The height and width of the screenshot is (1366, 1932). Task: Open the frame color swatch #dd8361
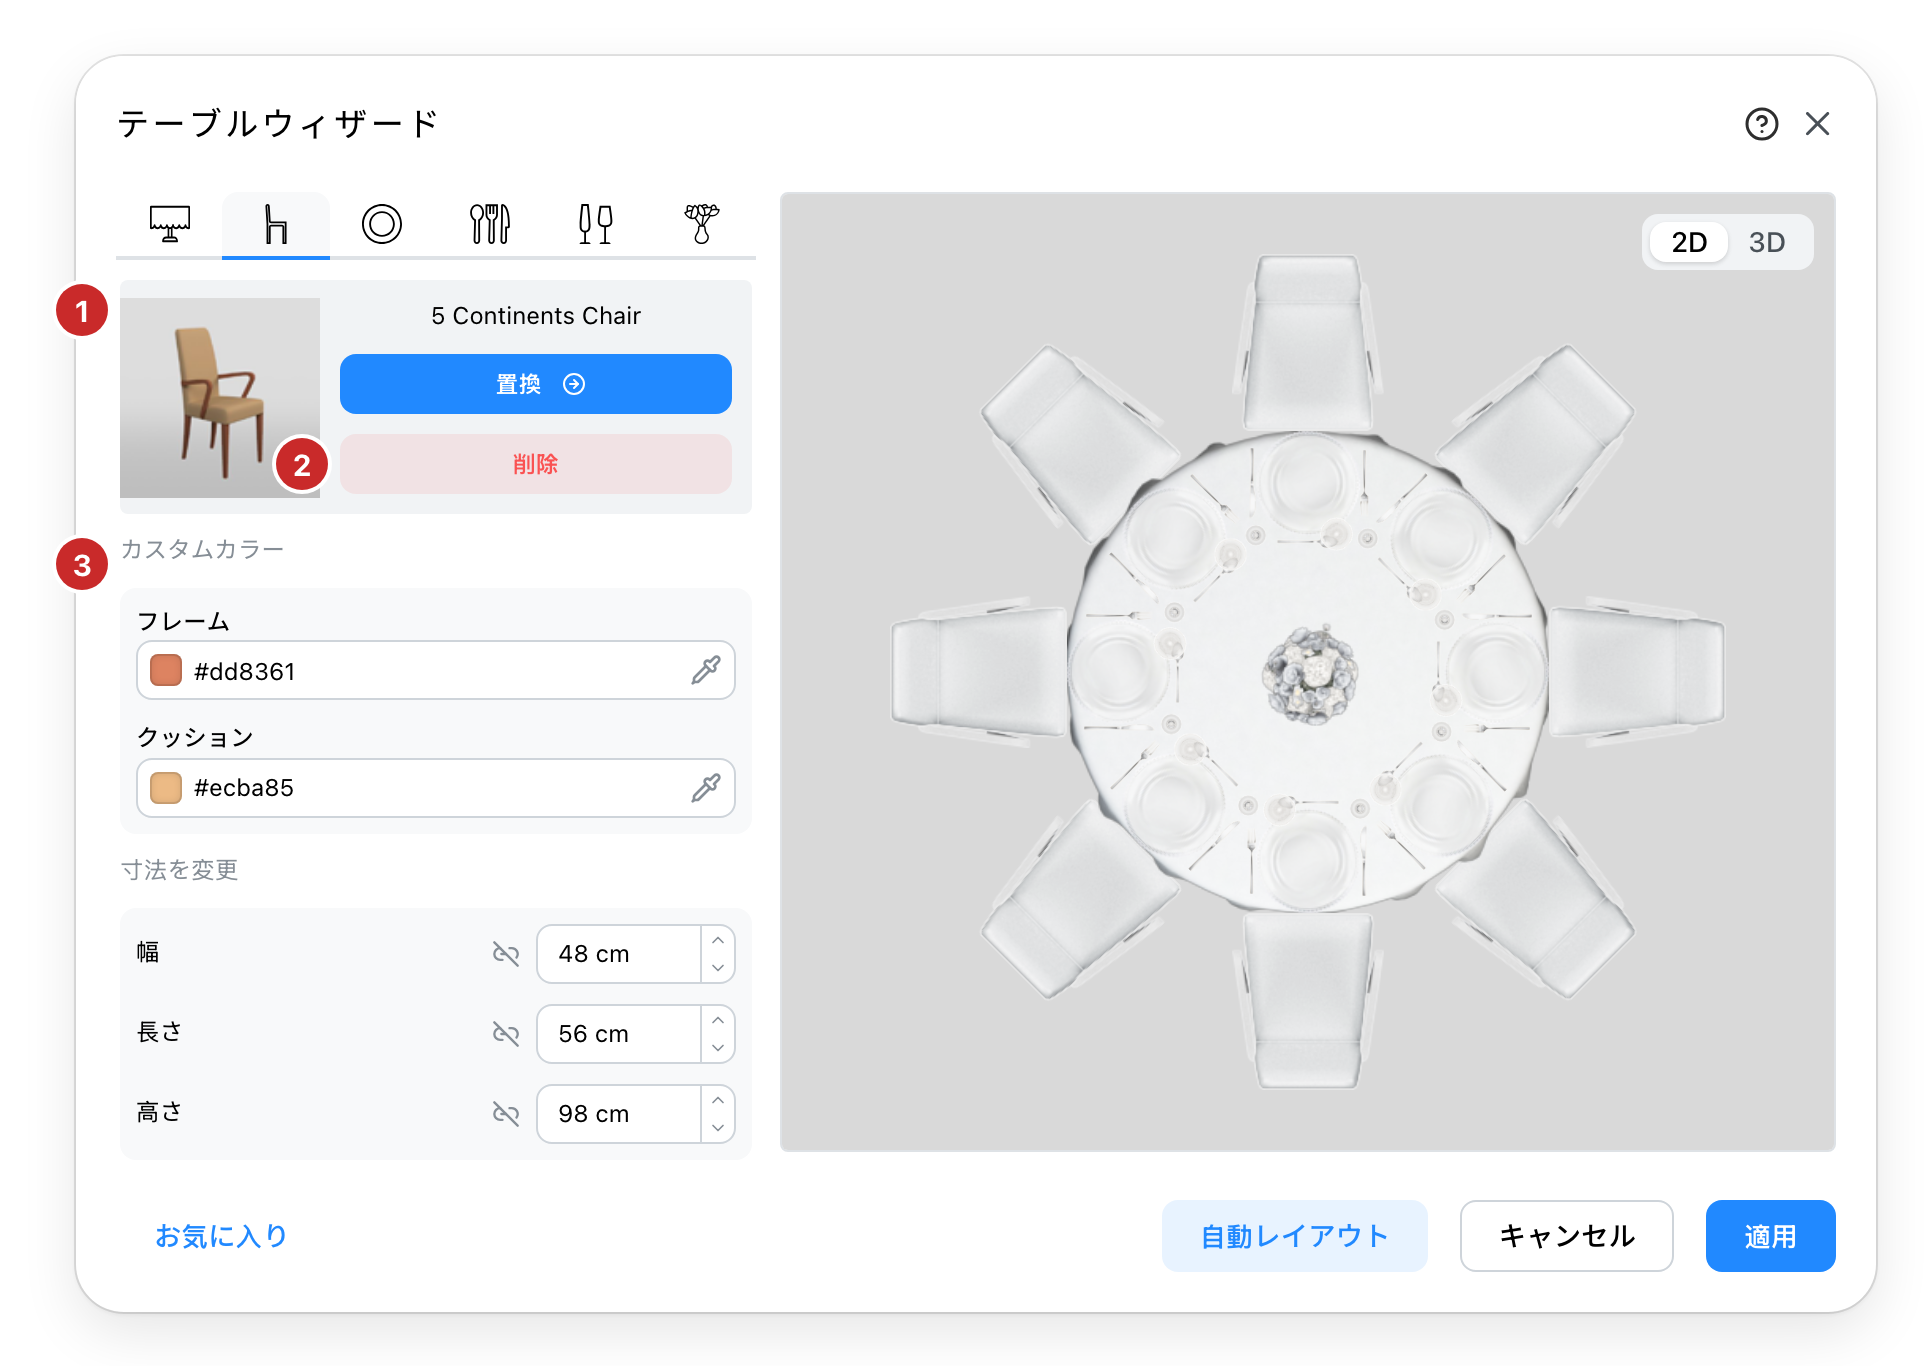[x=166, y=670]
